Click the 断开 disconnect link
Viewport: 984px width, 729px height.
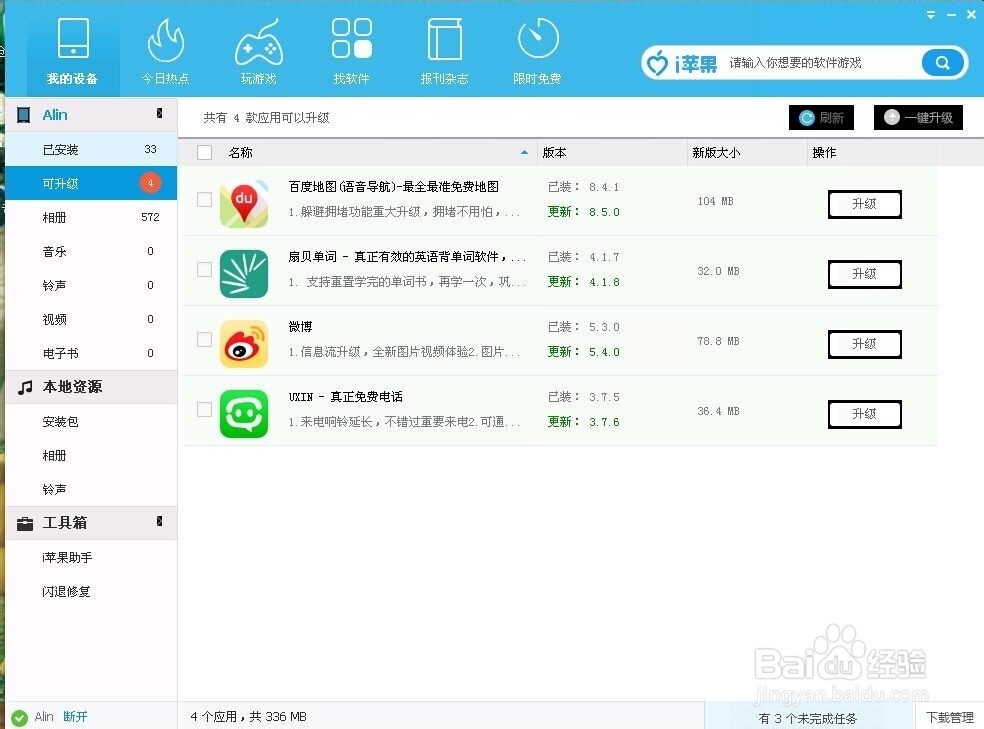click(75, 716)
